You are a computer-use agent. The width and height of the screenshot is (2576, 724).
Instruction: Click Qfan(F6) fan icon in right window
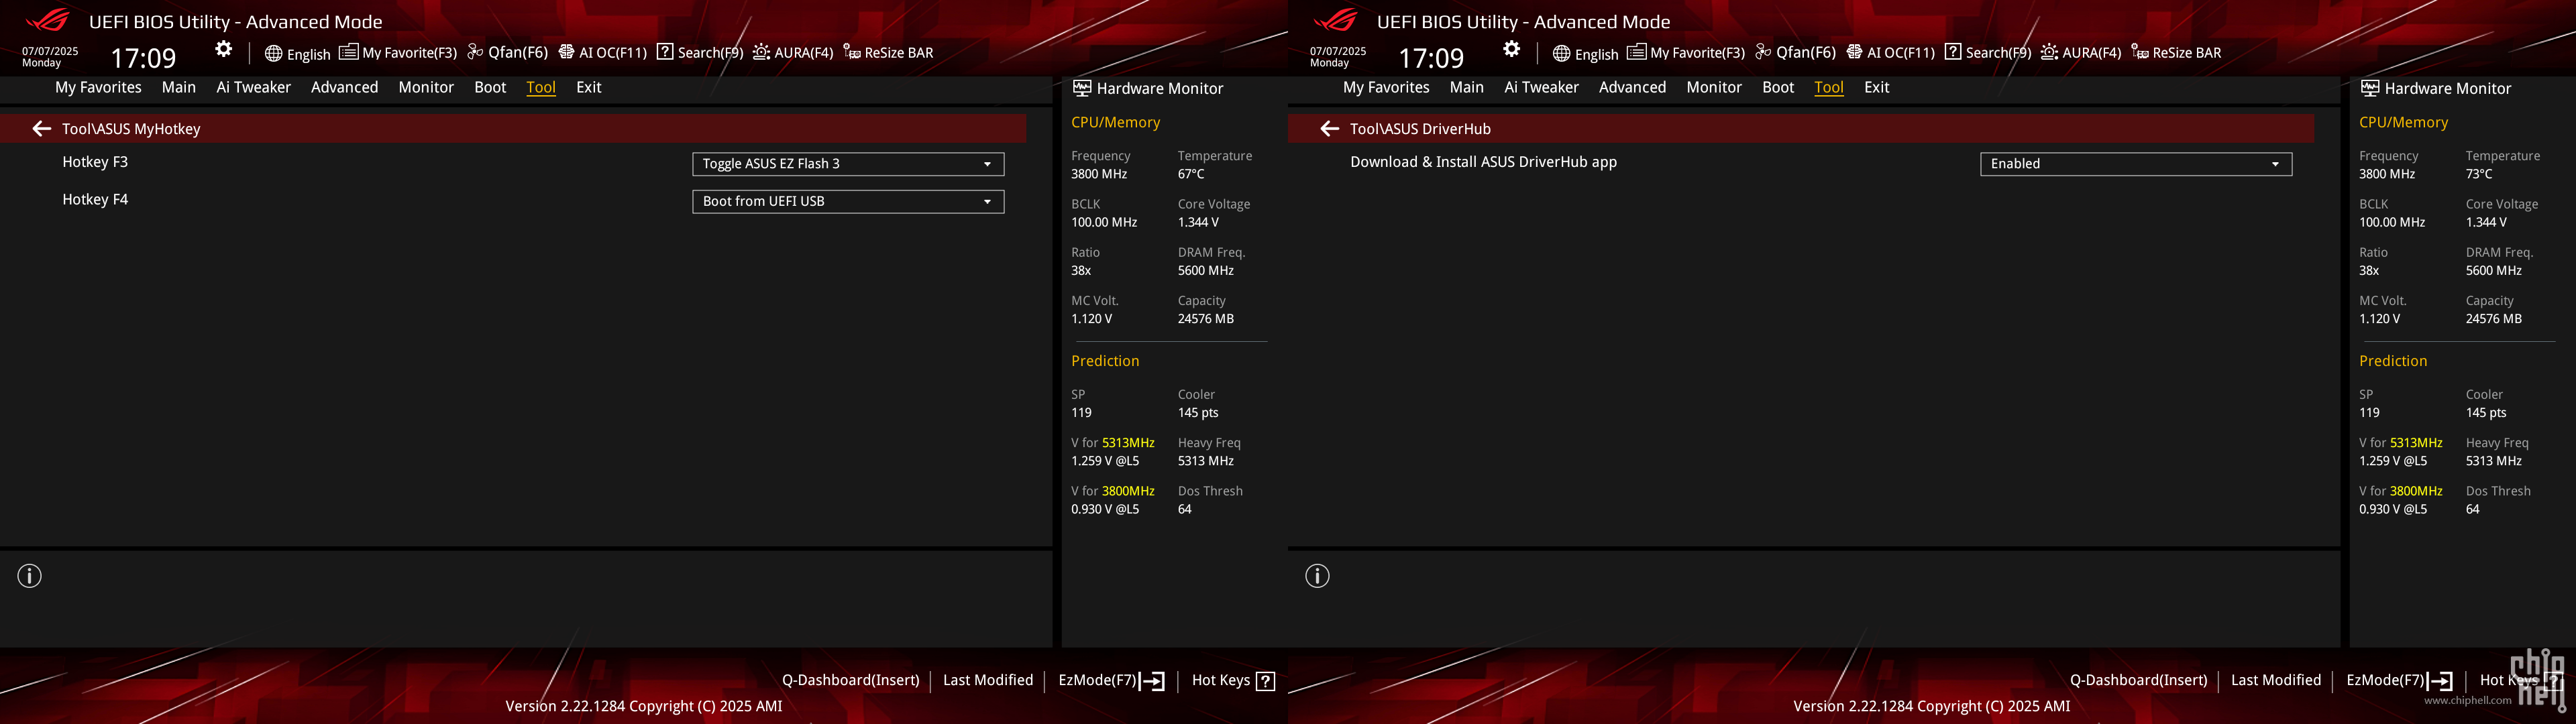coord(1763,52)
